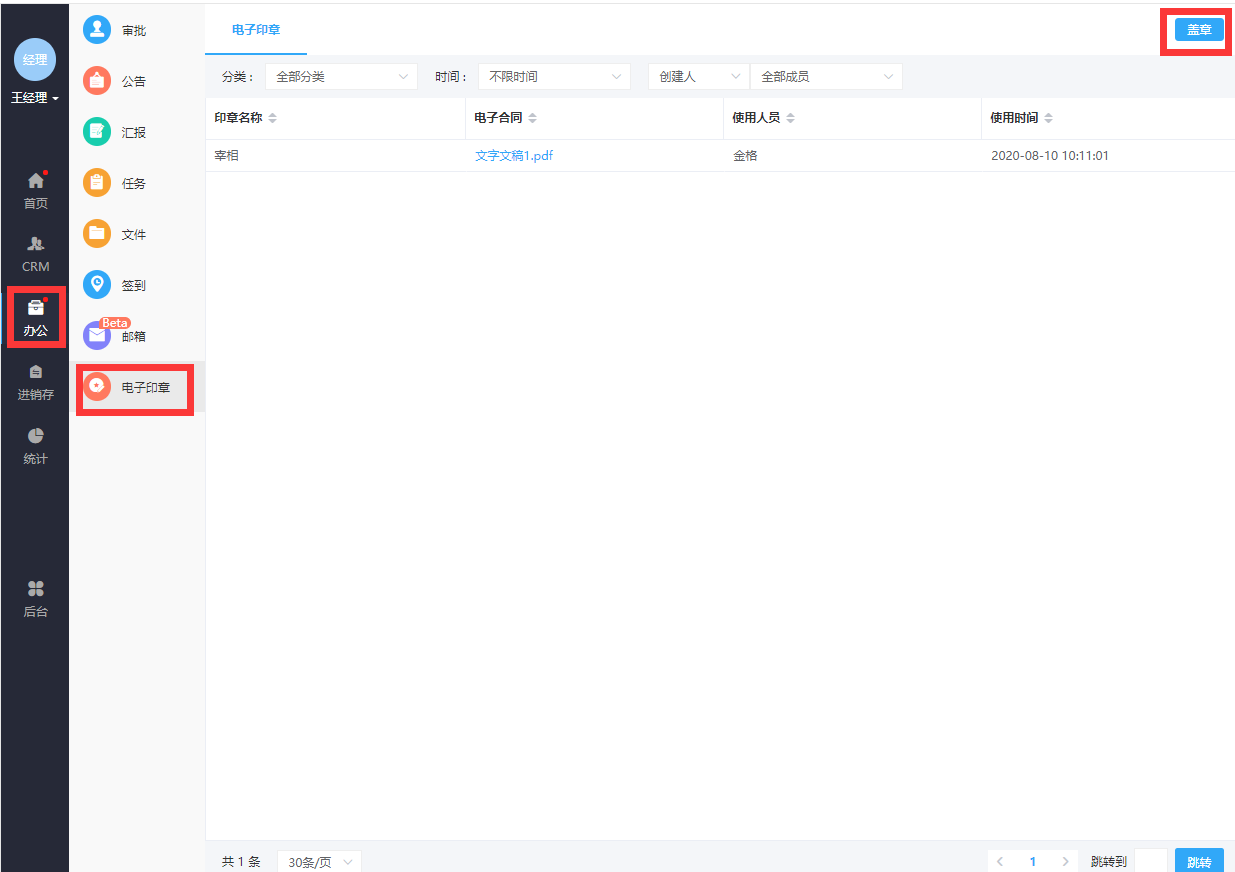Sort by 印章名称 column arrows

[273, 118]
